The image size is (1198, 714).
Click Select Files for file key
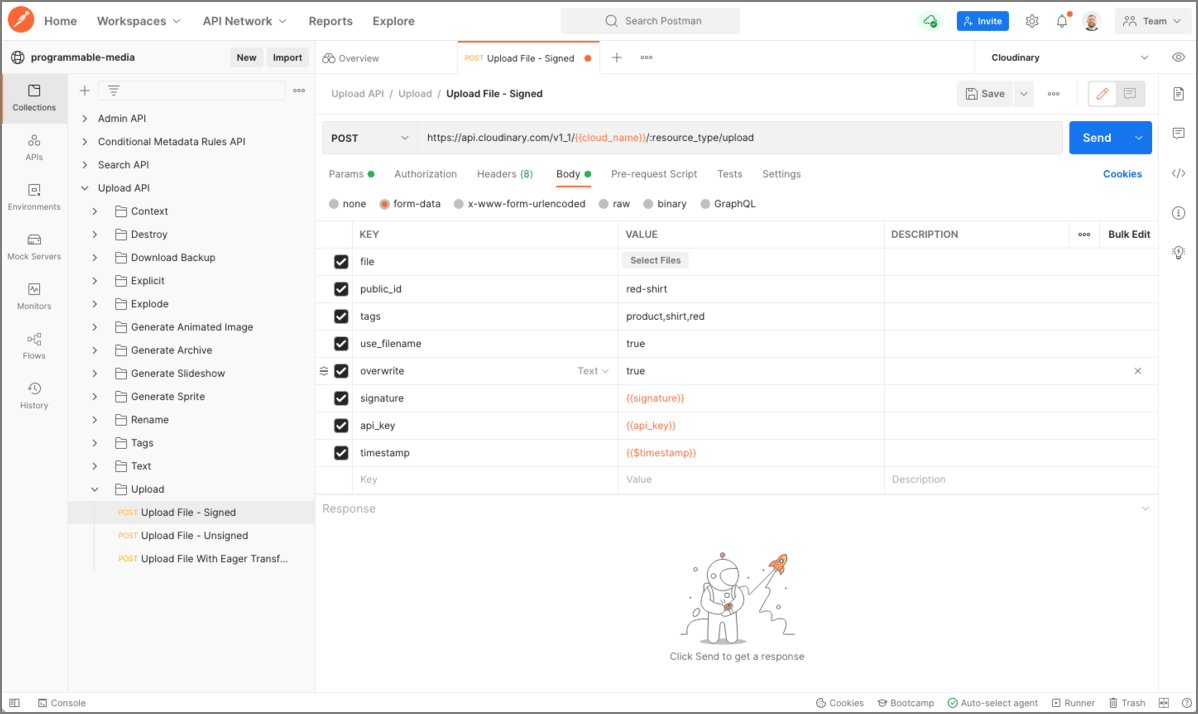tap(656, 260)
